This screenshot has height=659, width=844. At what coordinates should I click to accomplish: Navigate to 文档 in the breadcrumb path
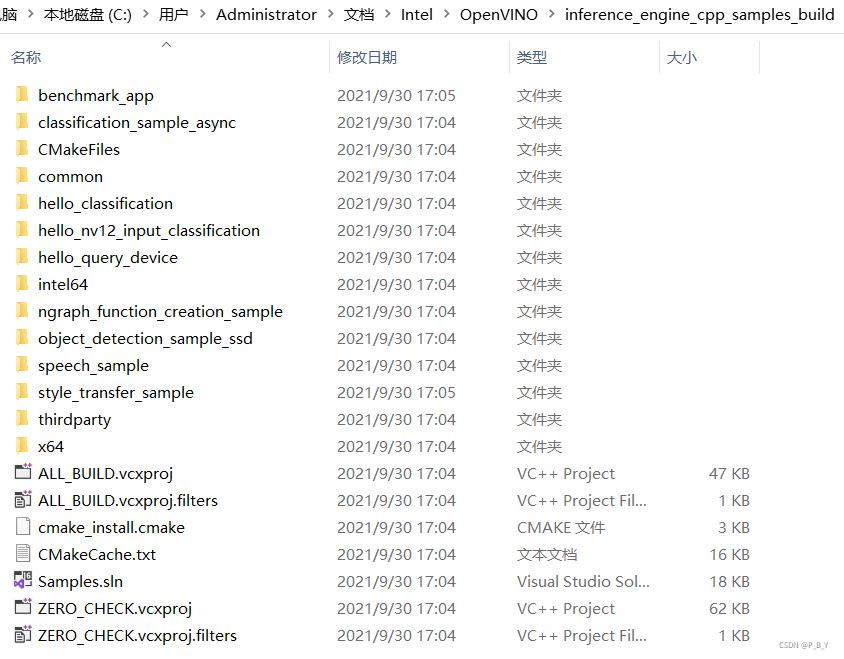pos(359,15)
